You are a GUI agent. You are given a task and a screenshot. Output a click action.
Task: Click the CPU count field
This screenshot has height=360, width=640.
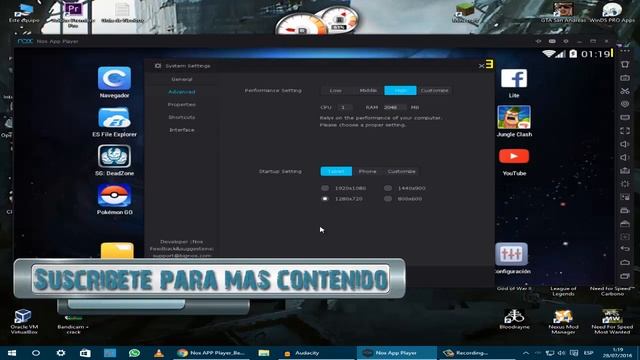(x=345, y=107)
